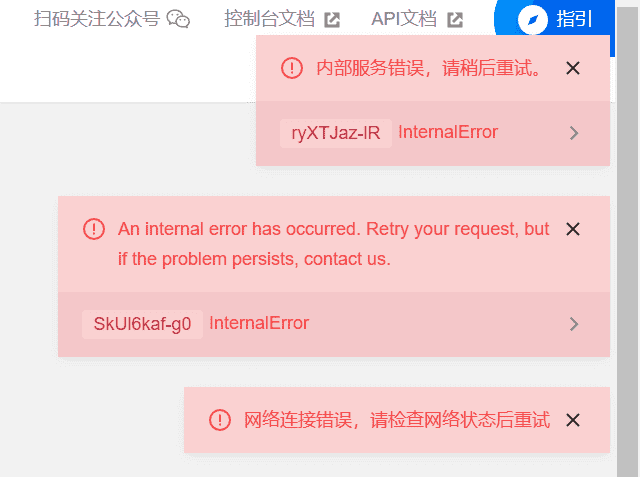This screenshot has height=477, width=640.
Task: Click the InternalError label under SkUl6kaf-g0
Action: pos(259,323)
